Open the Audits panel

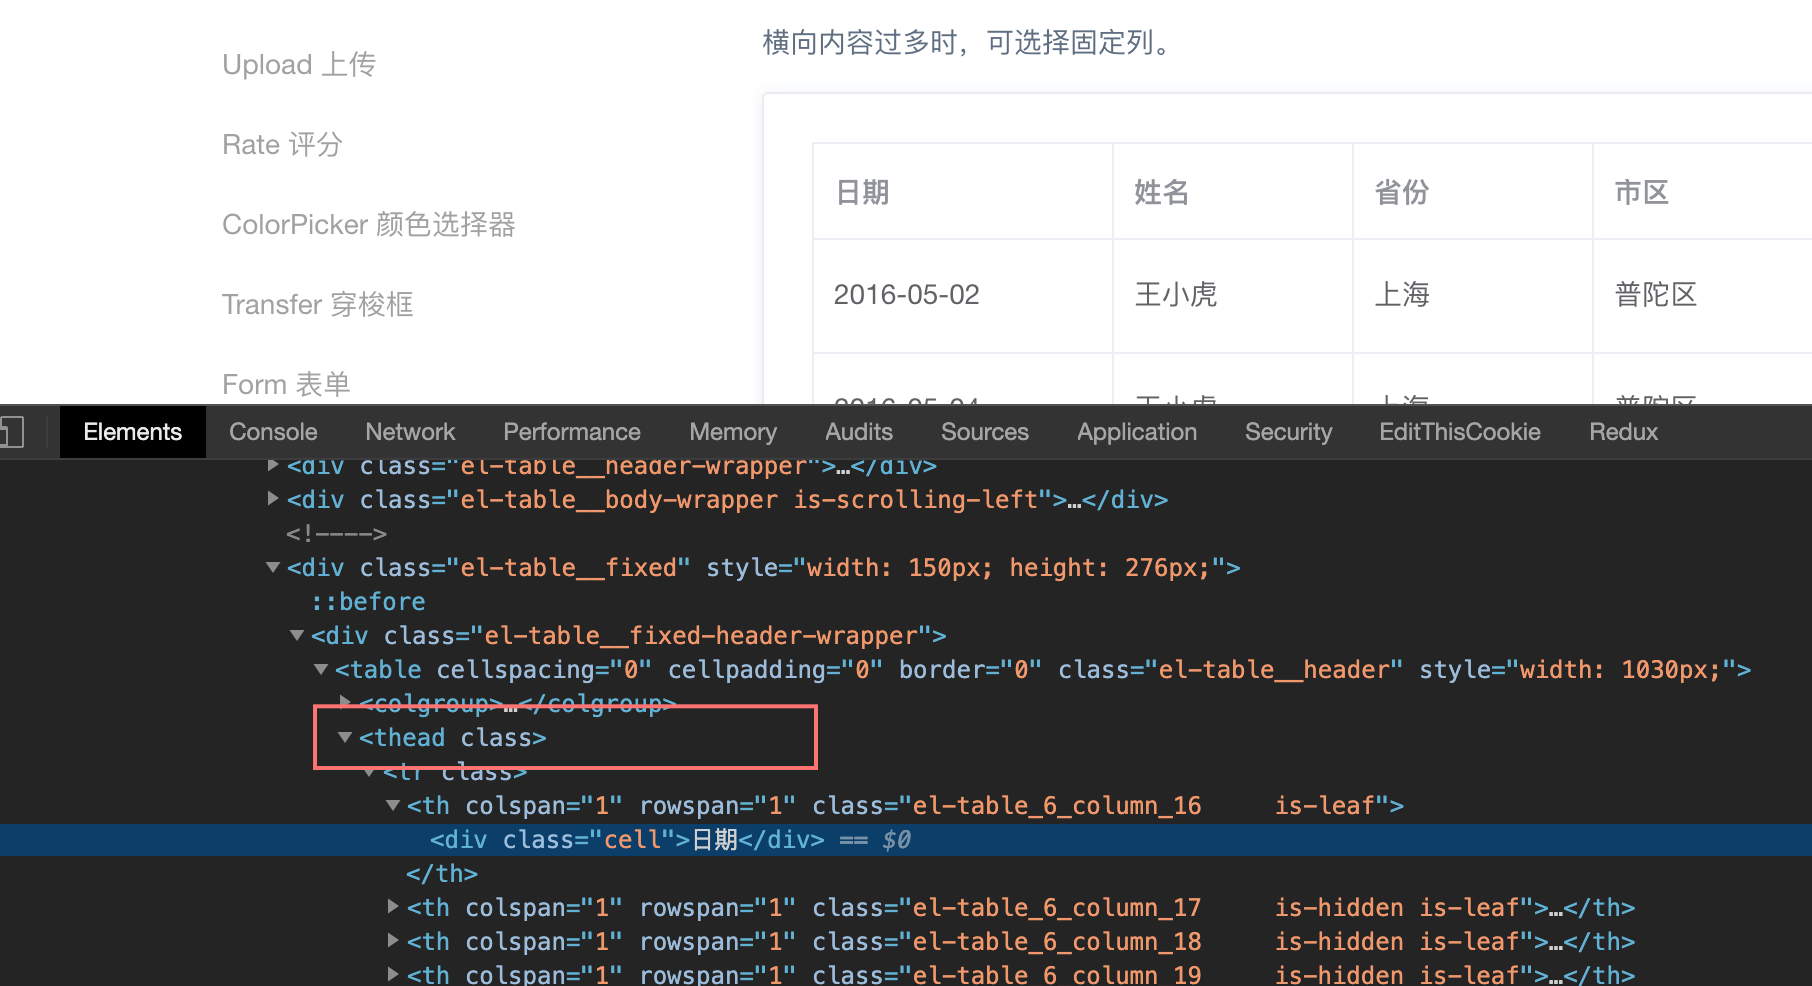click(x=858, y=431)
